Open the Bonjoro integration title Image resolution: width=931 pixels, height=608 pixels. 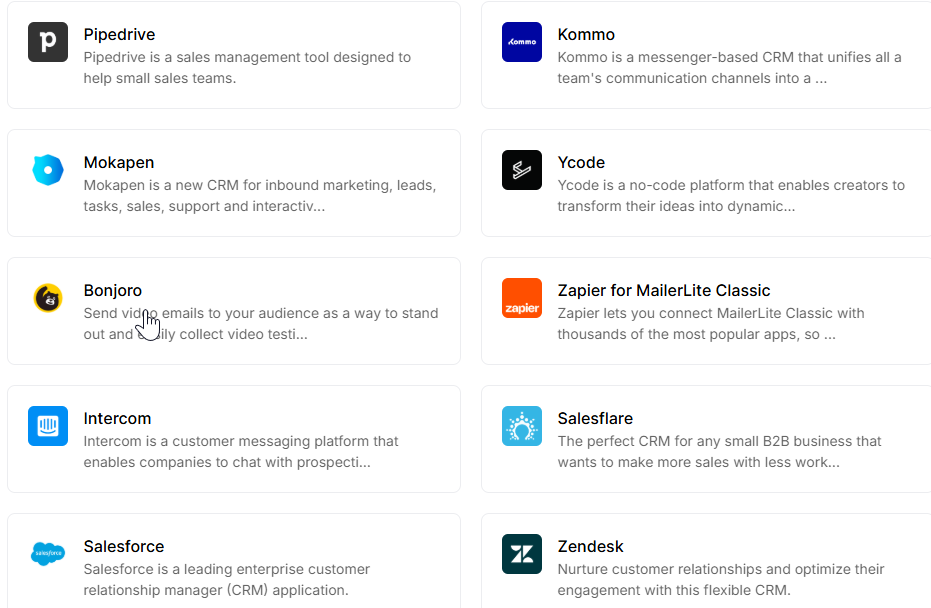[x=113, y=291]
